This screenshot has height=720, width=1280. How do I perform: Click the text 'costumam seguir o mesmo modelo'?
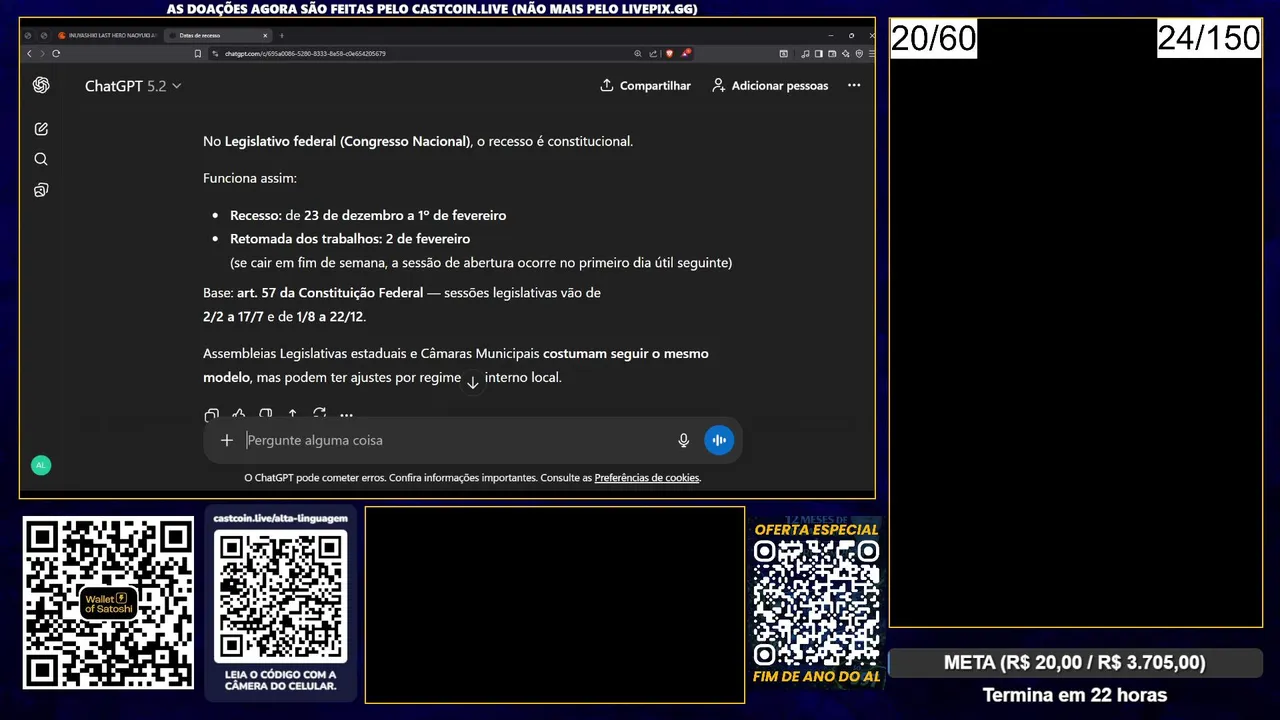point(456,365)
